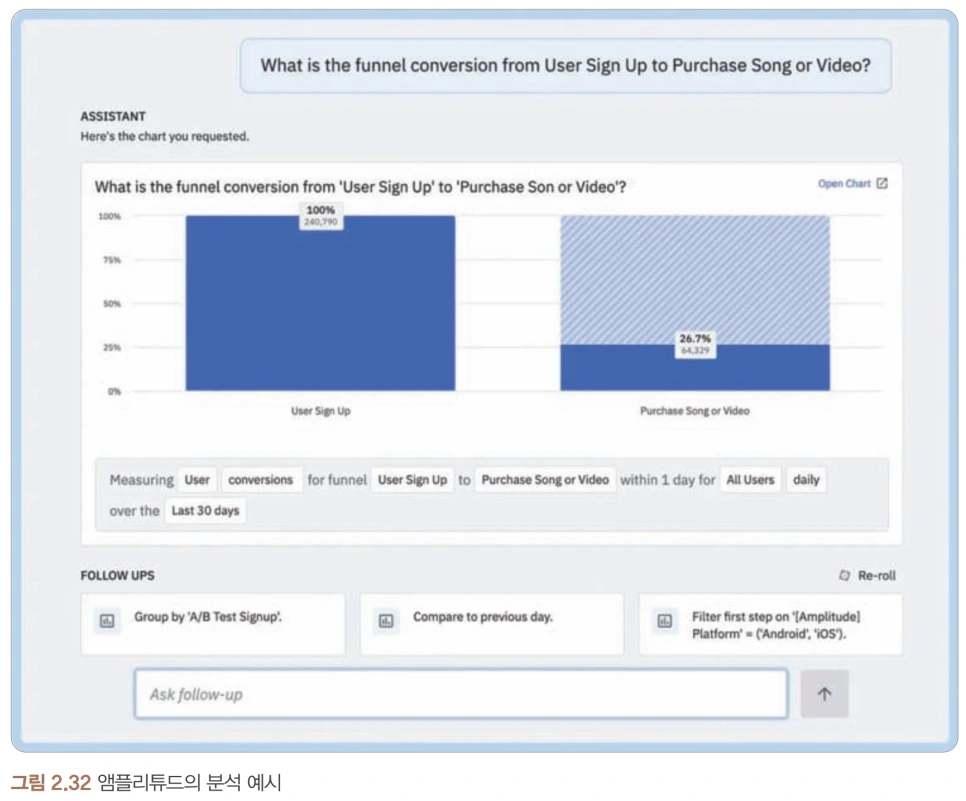
Task: Click the 'Here's the chart you requested.' reply
Action: coord(165,136)
